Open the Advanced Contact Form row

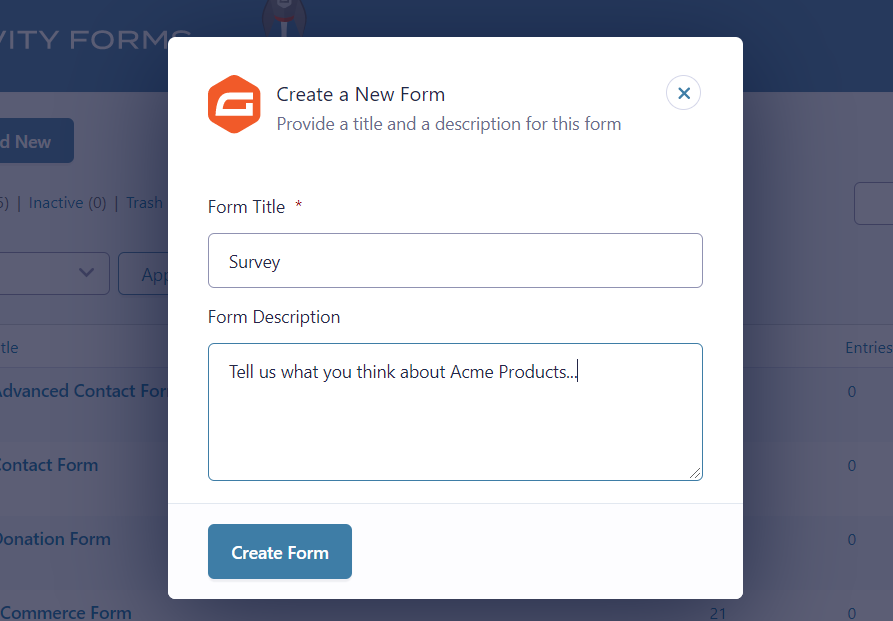[x=84, y=391]
